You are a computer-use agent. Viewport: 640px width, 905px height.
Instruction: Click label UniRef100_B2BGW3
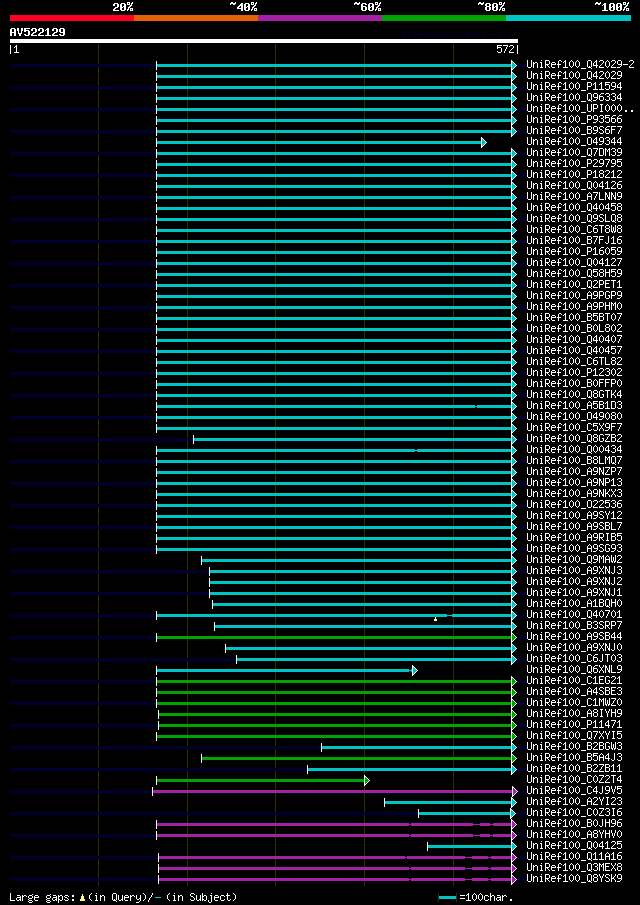pyautogui.click(x=574, y=747)
